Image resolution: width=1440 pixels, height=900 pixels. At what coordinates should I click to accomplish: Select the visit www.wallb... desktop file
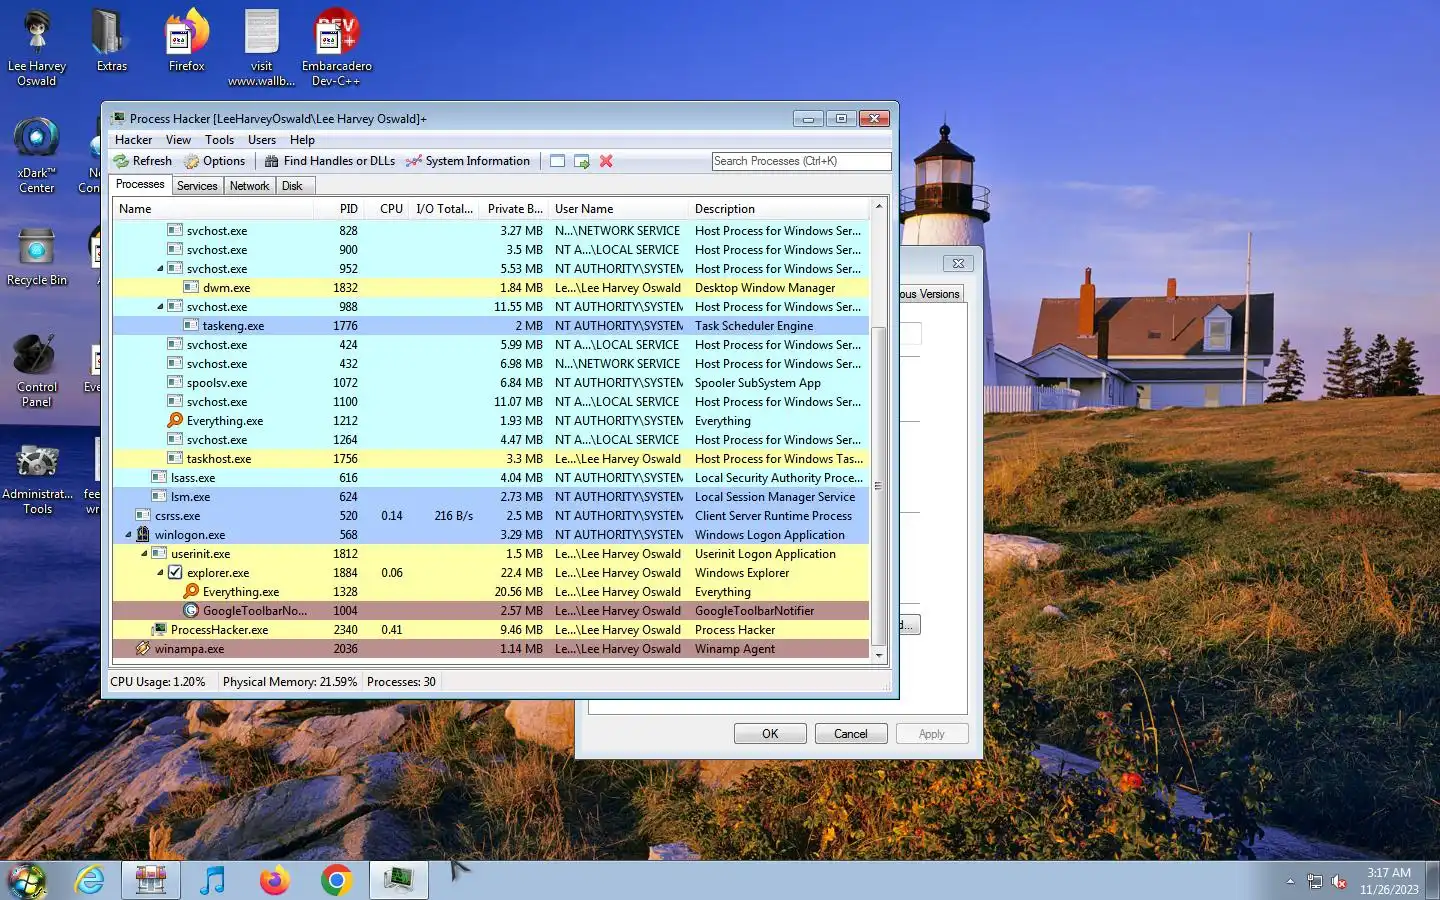pos(262,47)
